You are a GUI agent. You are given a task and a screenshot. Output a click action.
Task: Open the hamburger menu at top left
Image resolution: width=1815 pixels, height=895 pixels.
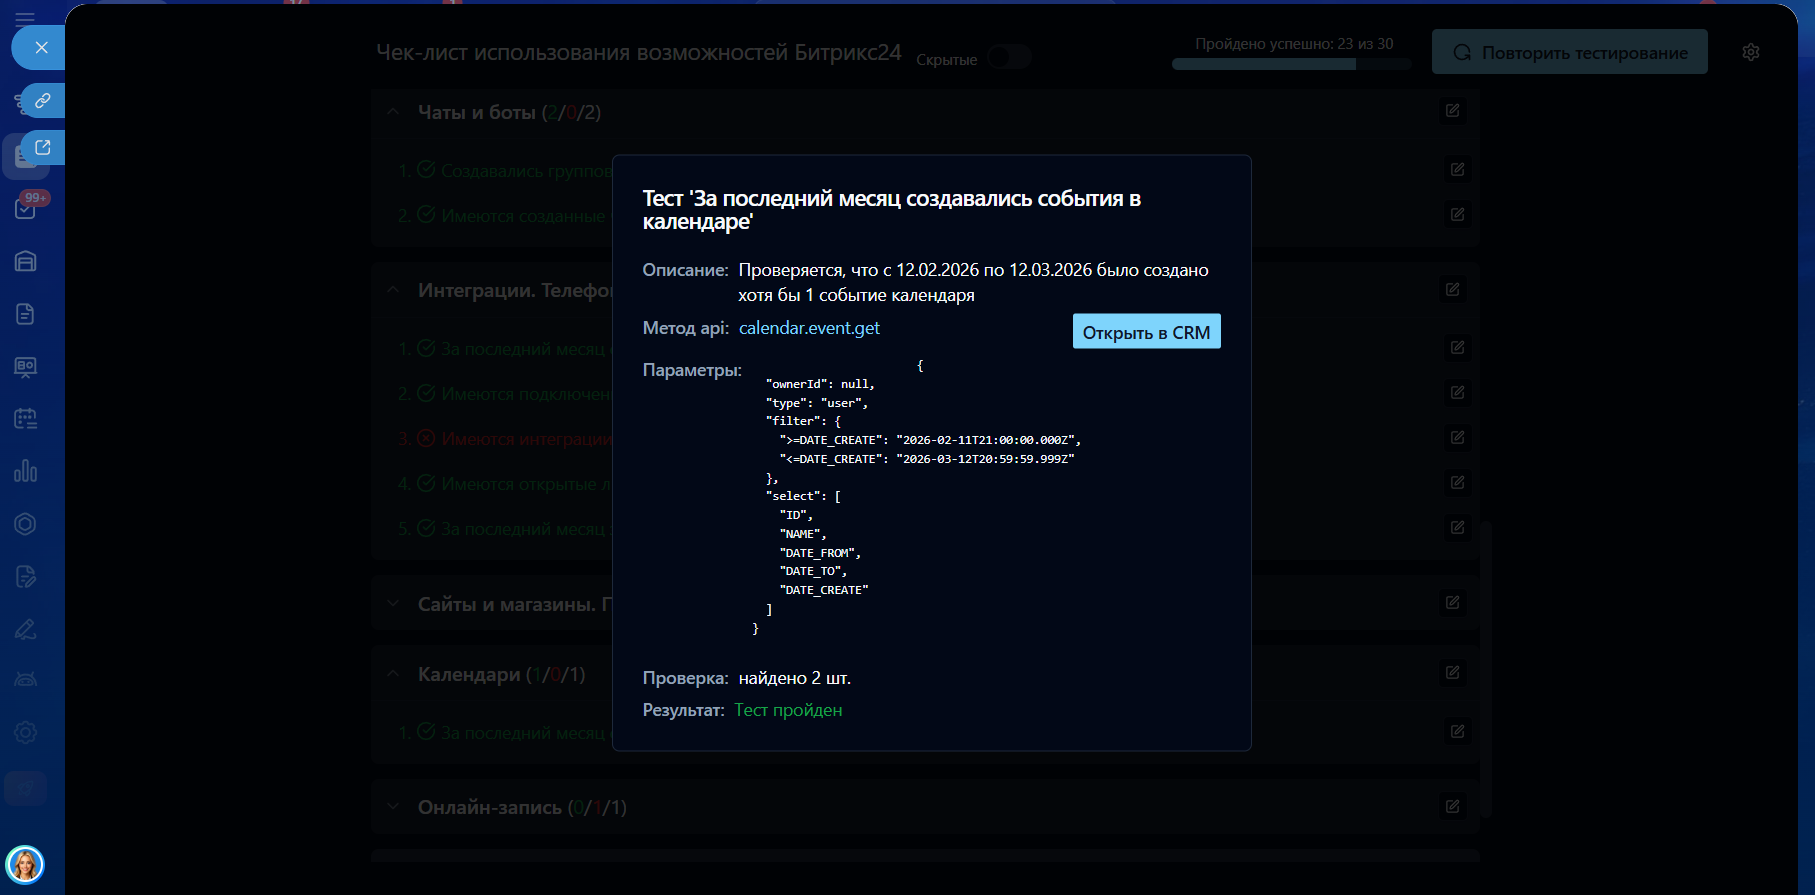tap(25, 17)
